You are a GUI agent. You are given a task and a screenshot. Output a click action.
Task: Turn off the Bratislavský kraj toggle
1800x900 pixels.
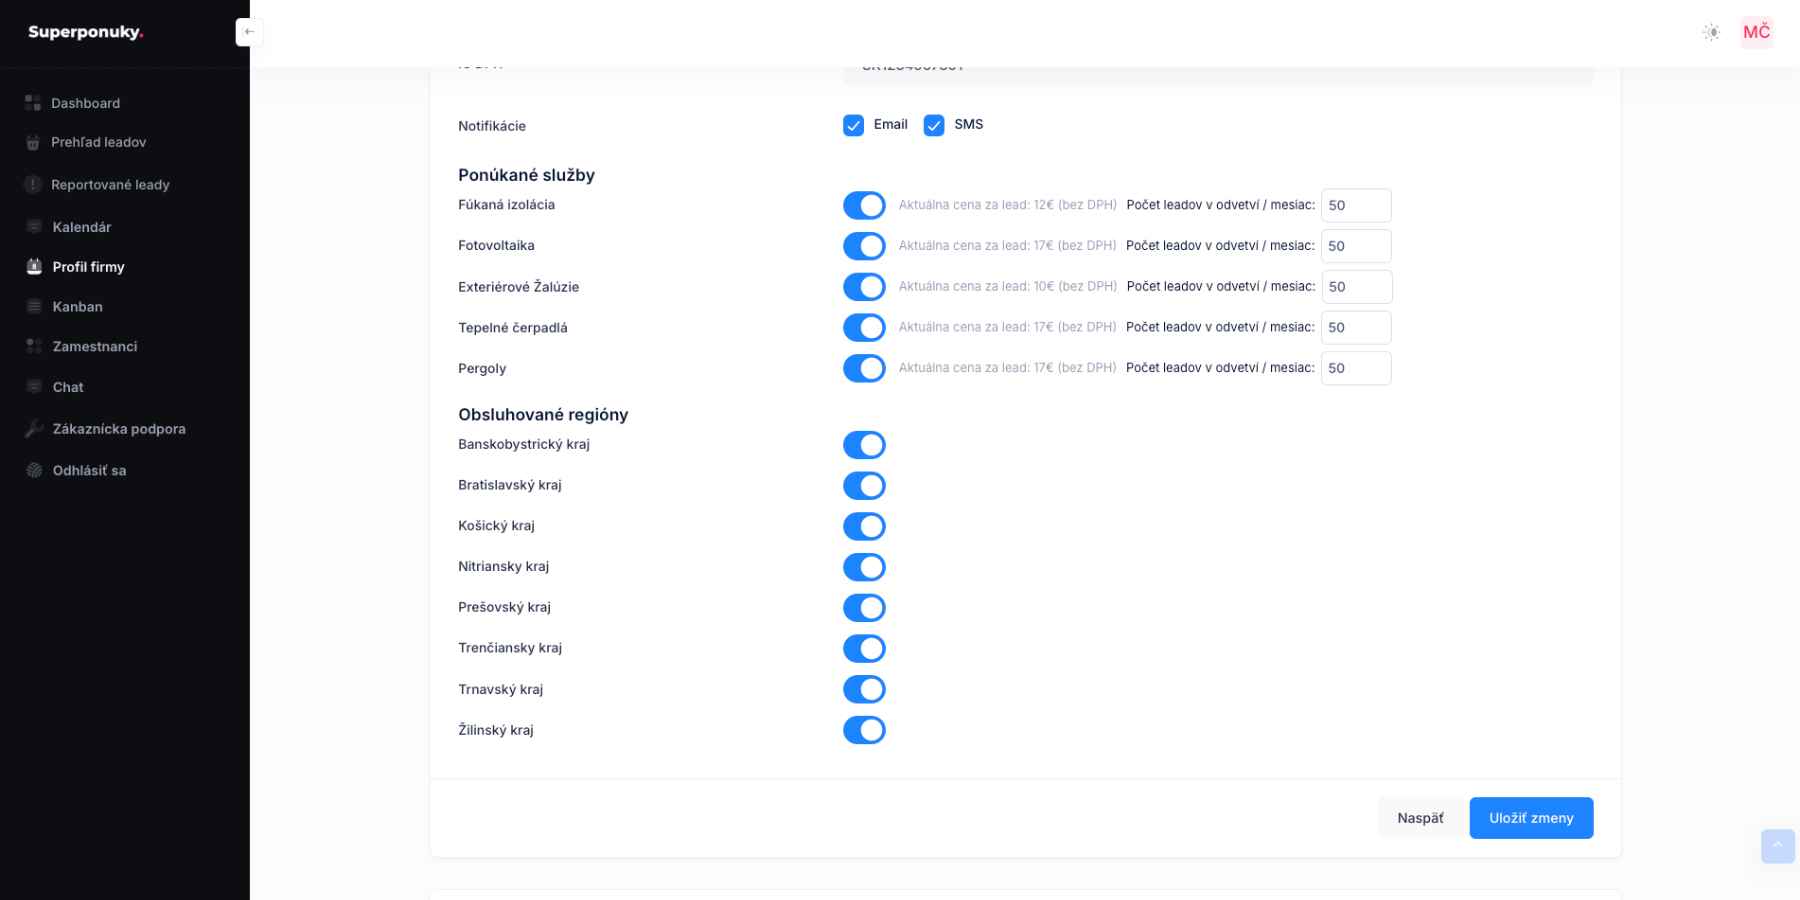coord(864,486)
